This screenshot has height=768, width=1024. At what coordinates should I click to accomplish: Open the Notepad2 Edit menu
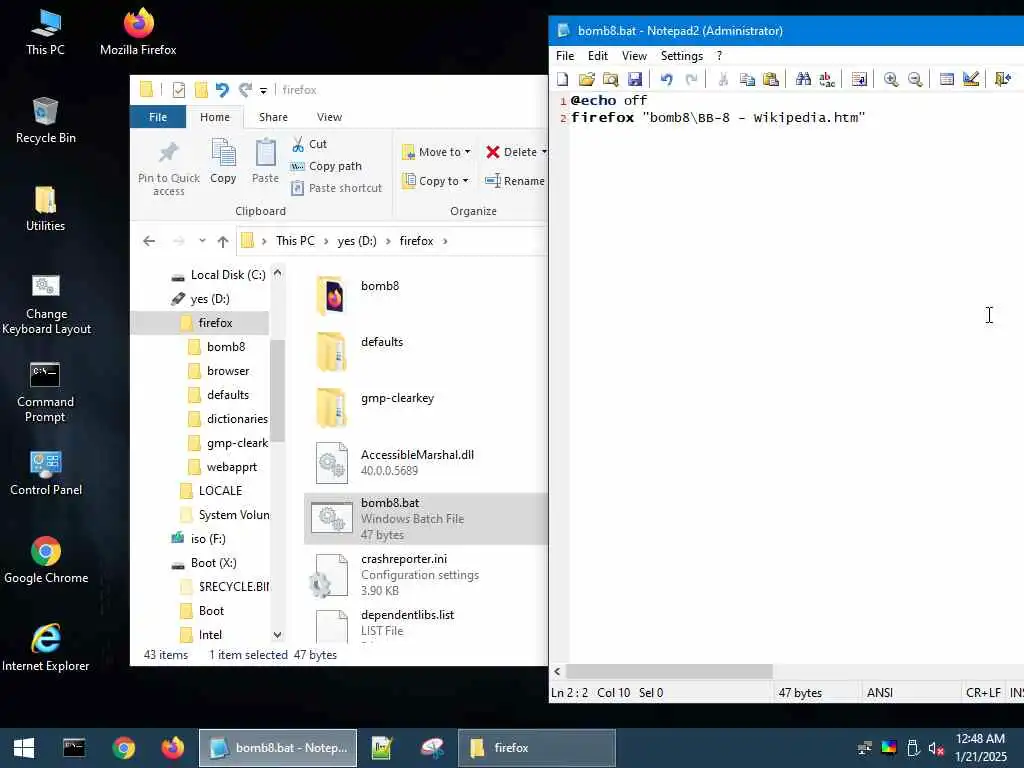(598, 56)
